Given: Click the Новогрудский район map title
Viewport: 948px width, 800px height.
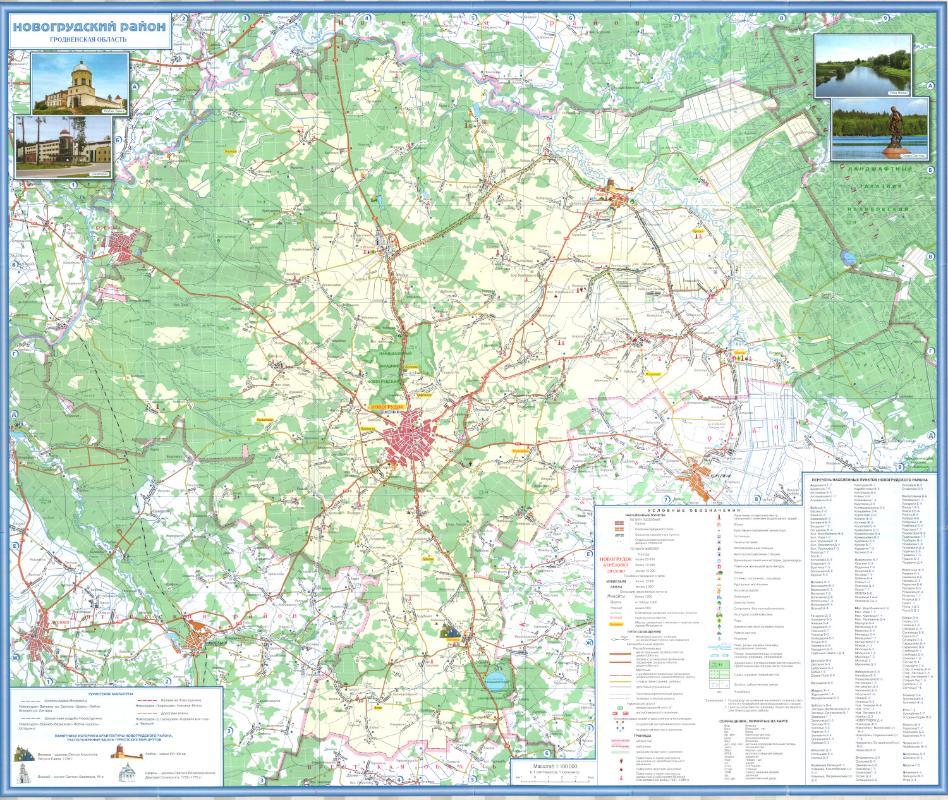Looking at the screenshot, I should (89, 26).
